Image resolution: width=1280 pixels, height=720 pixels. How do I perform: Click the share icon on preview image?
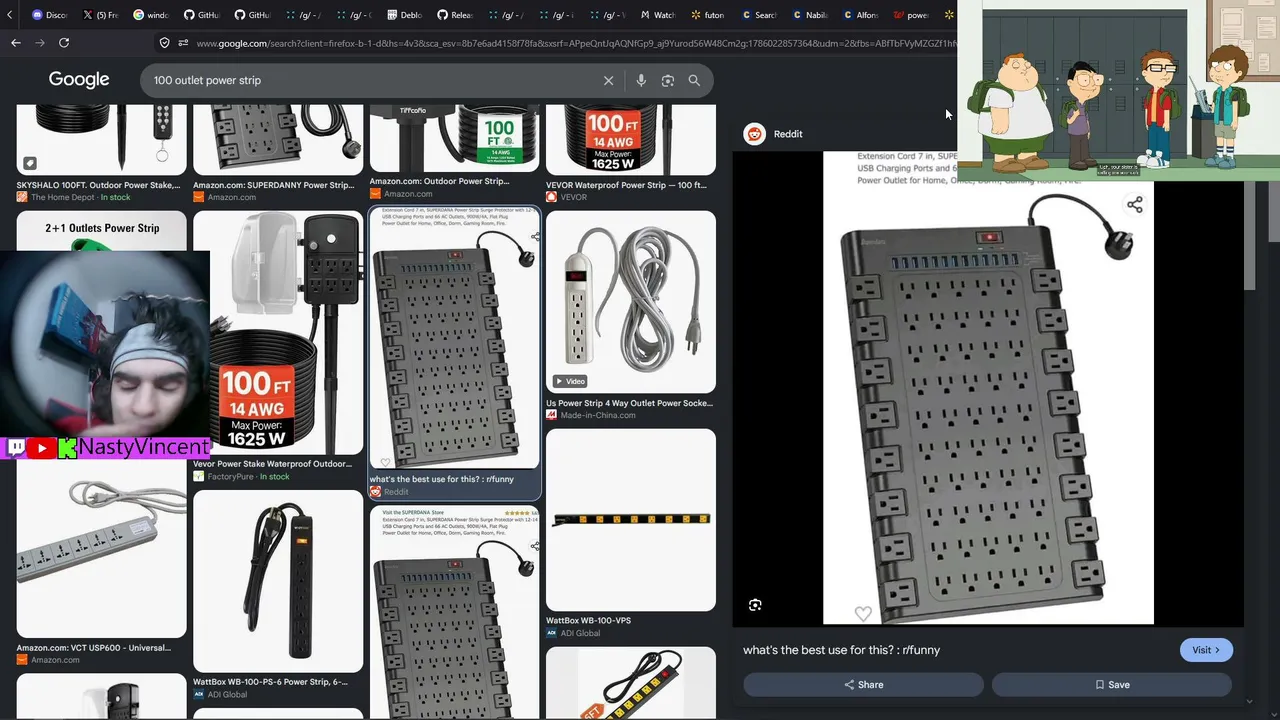(1134, 205)
